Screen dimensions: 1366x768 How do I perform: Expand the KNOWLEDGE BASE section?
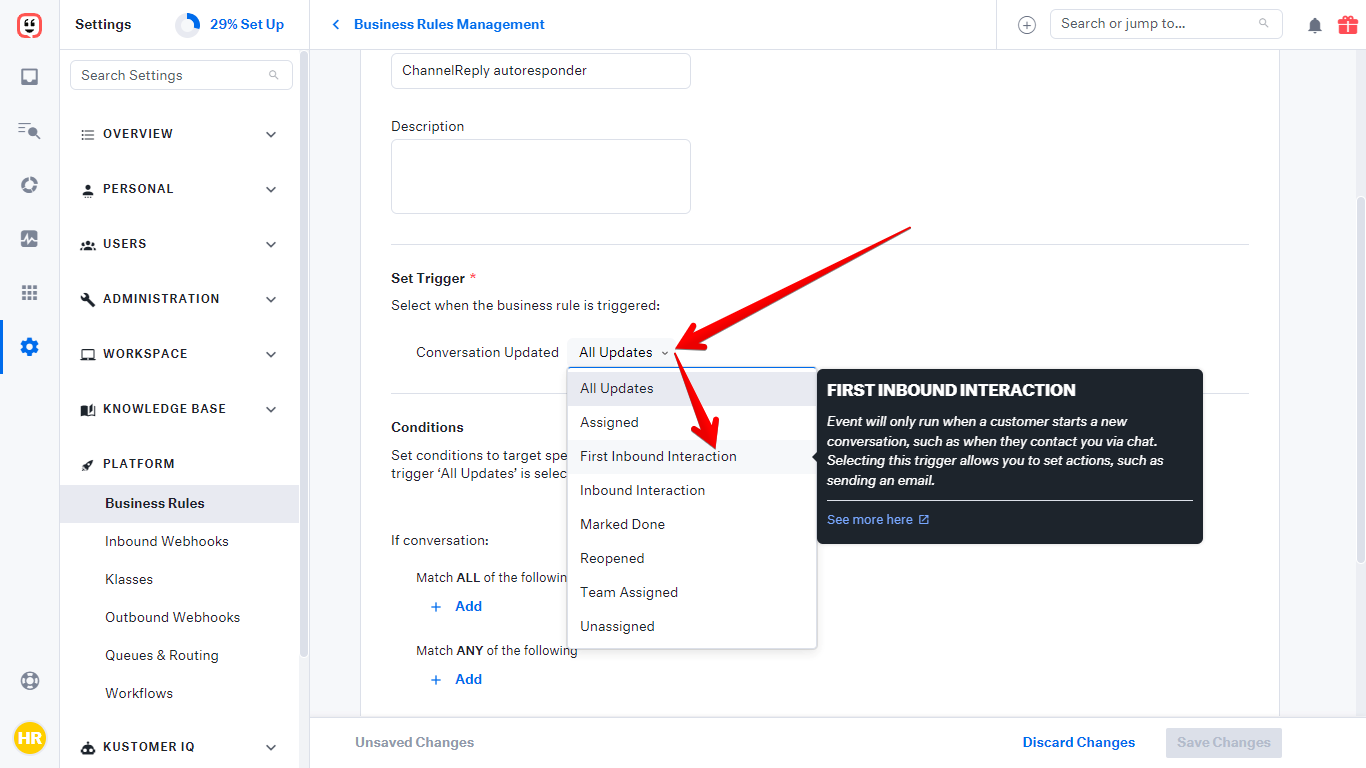(x=179, y=409)
